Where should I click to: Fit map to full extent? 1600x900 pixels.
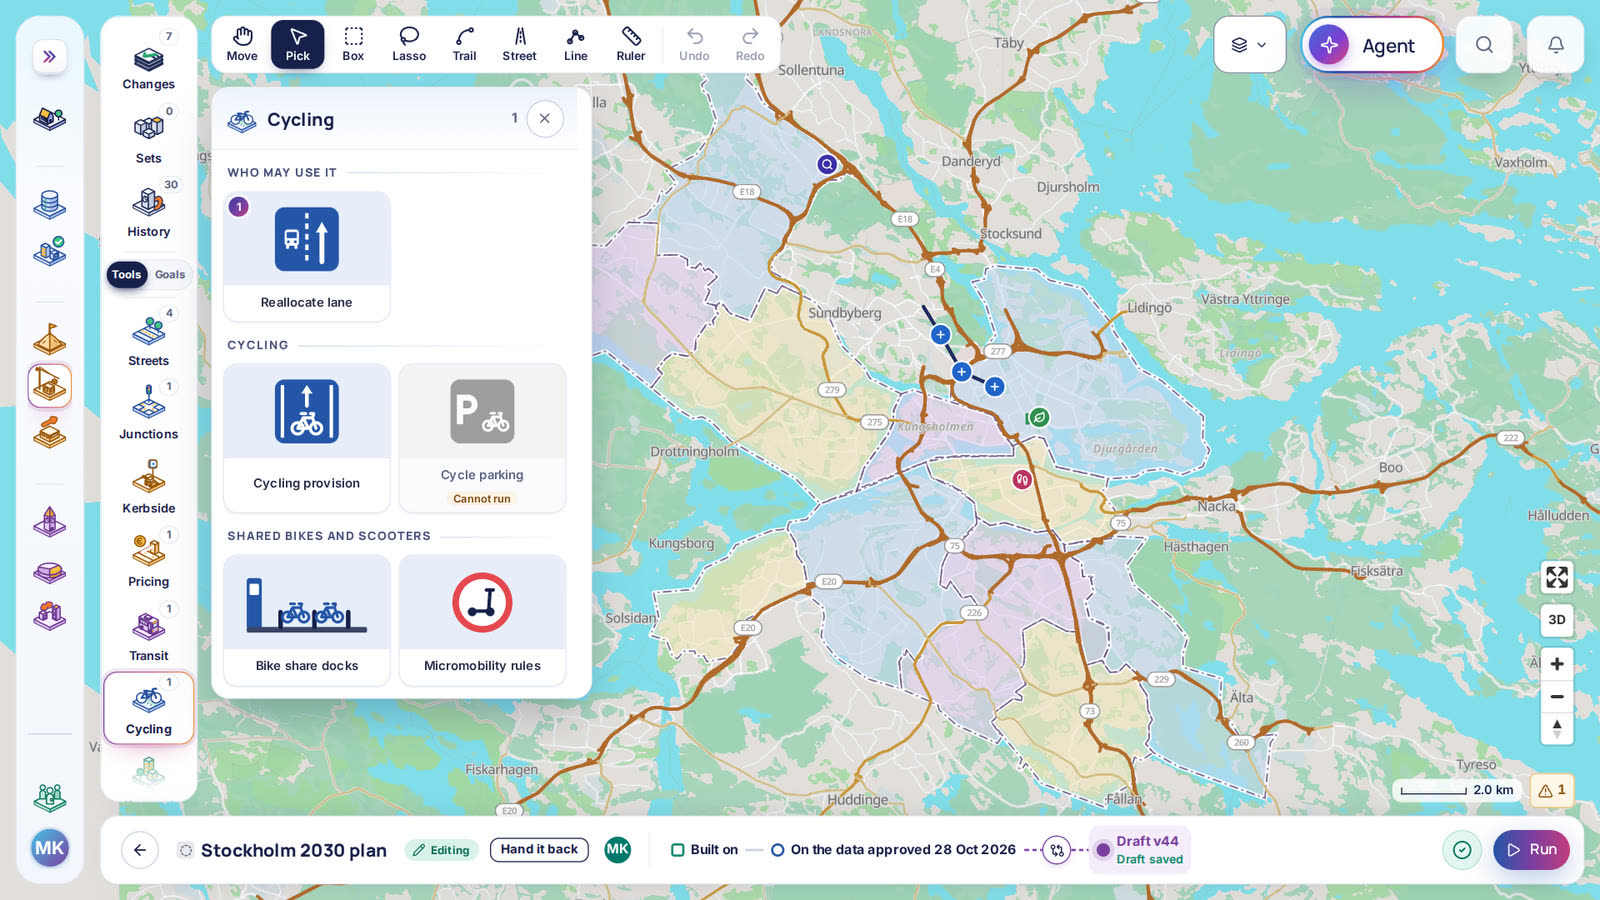click(x=1557, y=577)
